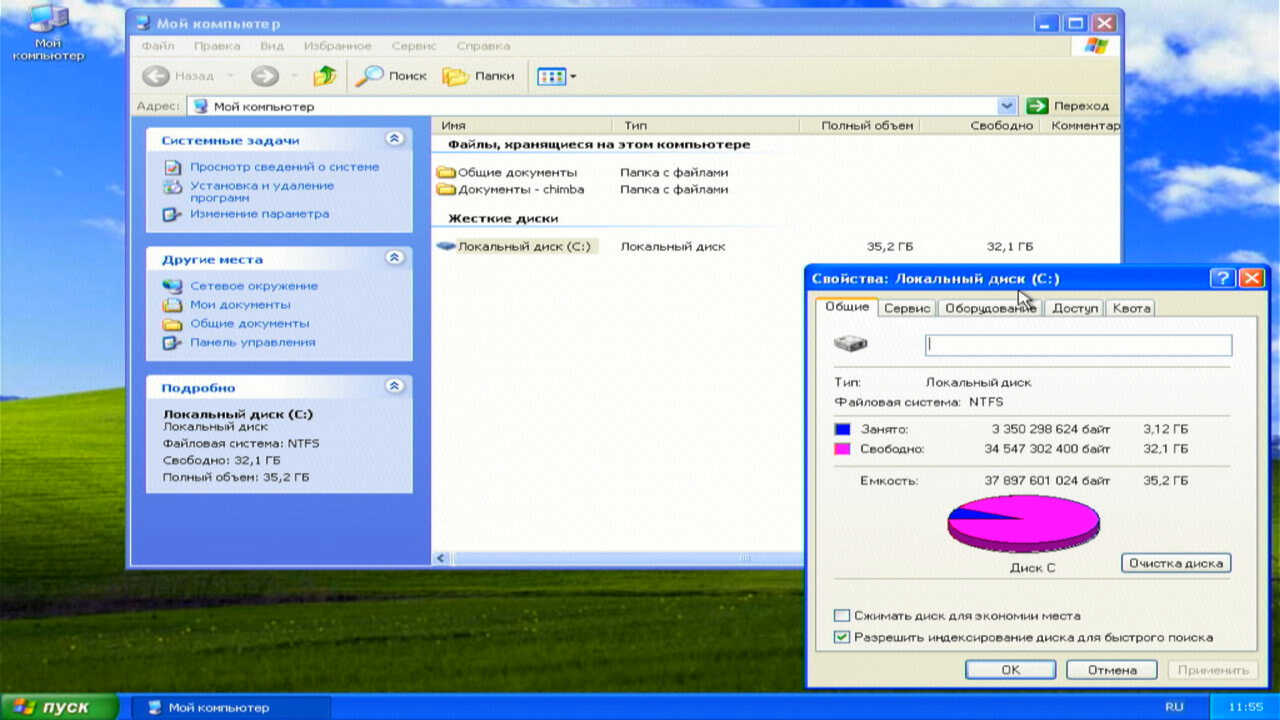Image resolution: width=1280 pixels, height=720 pixels.
Task: Open Общие документы in Другие места
Action: [x=250, y=323]
